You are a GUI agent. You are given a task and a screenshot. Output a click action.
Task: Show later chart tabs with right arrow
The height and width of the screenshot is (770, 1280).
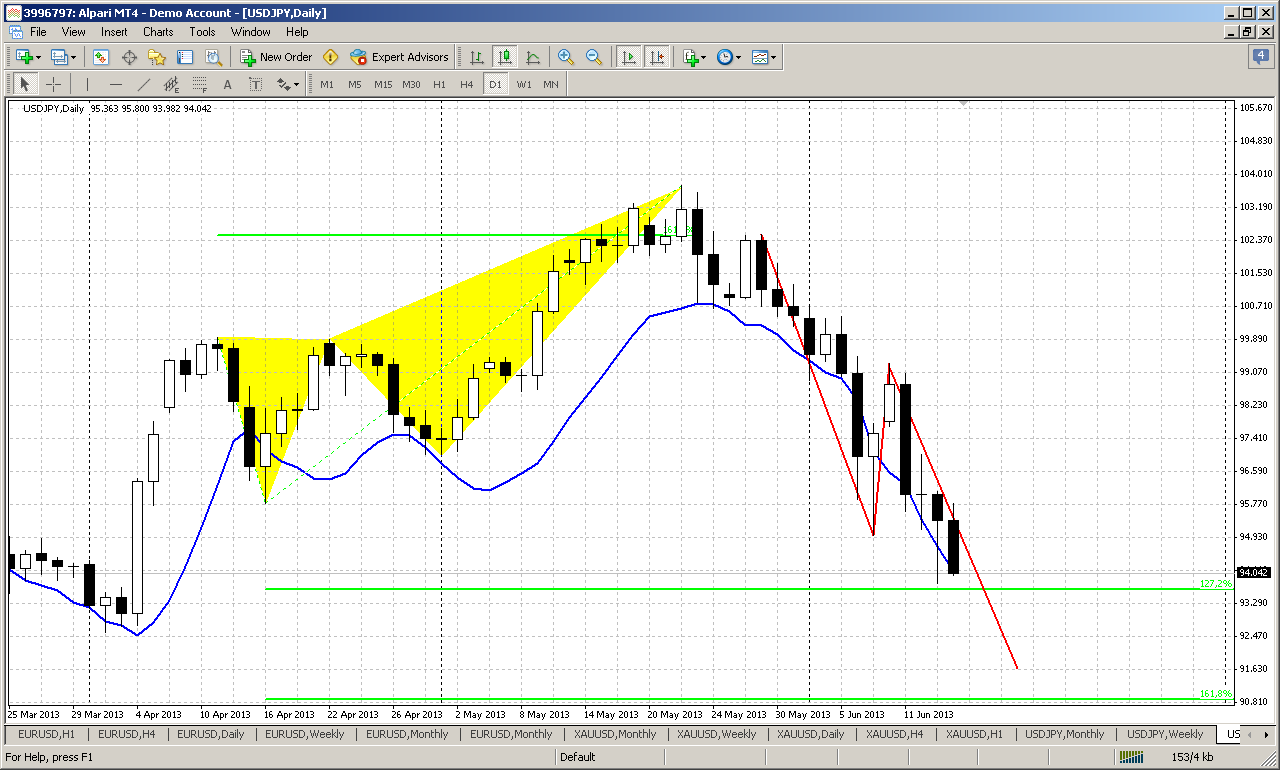click(x=1265, y=735)
